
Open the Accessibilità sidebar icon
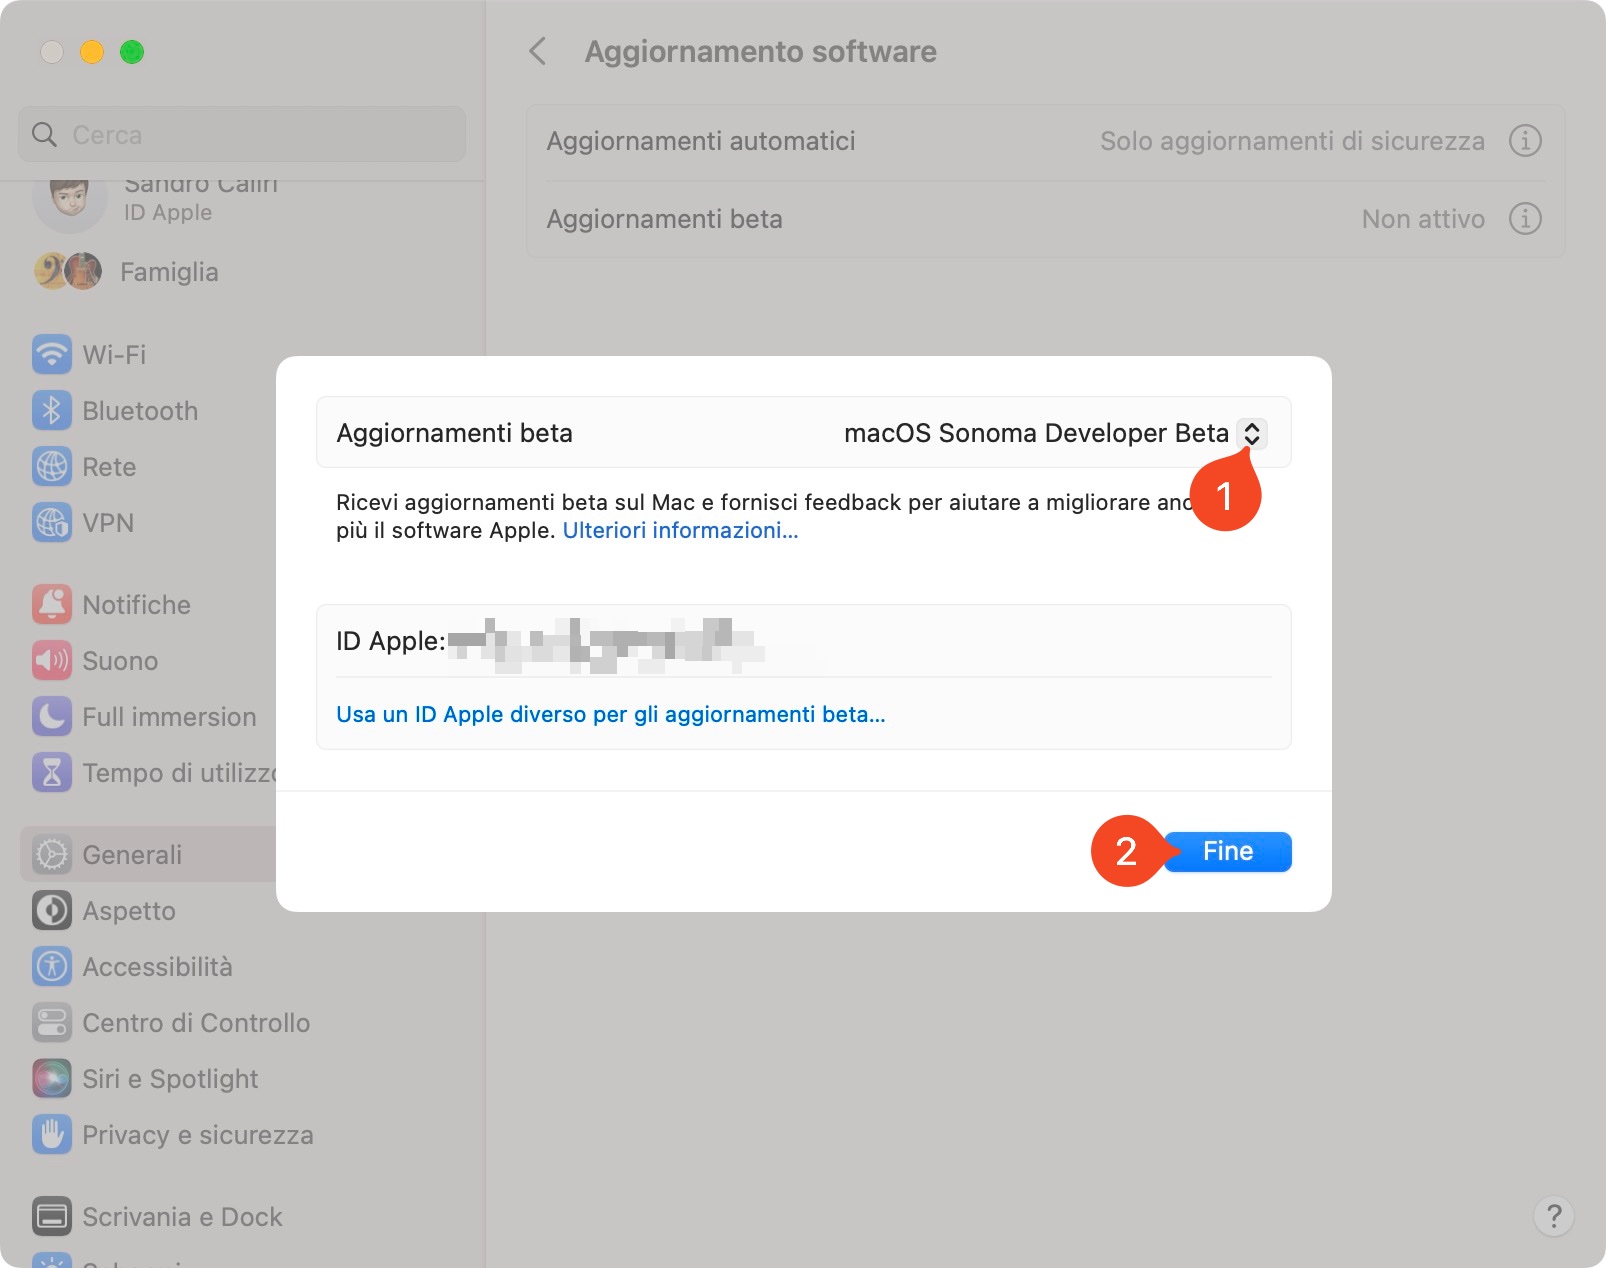pos(52,966)
